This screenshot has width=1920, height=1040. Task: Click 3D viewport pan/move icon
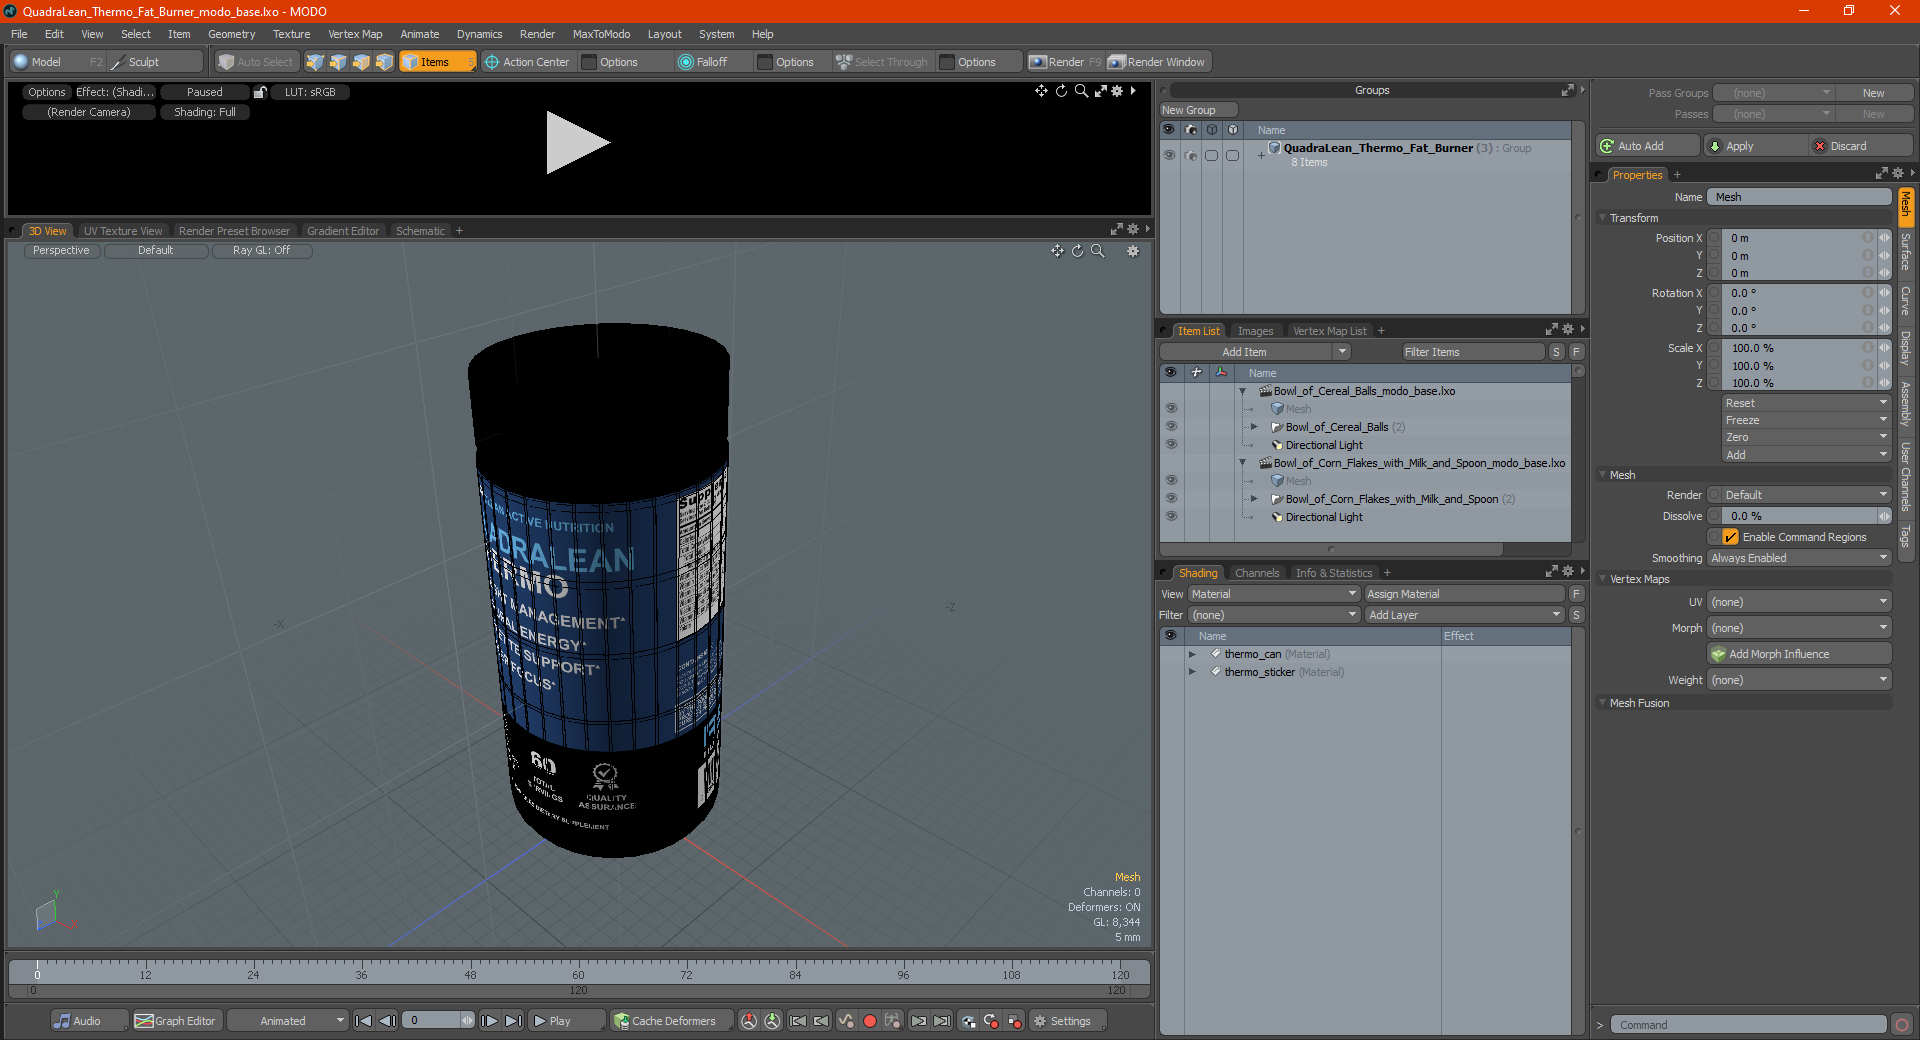click(1057, 251)
